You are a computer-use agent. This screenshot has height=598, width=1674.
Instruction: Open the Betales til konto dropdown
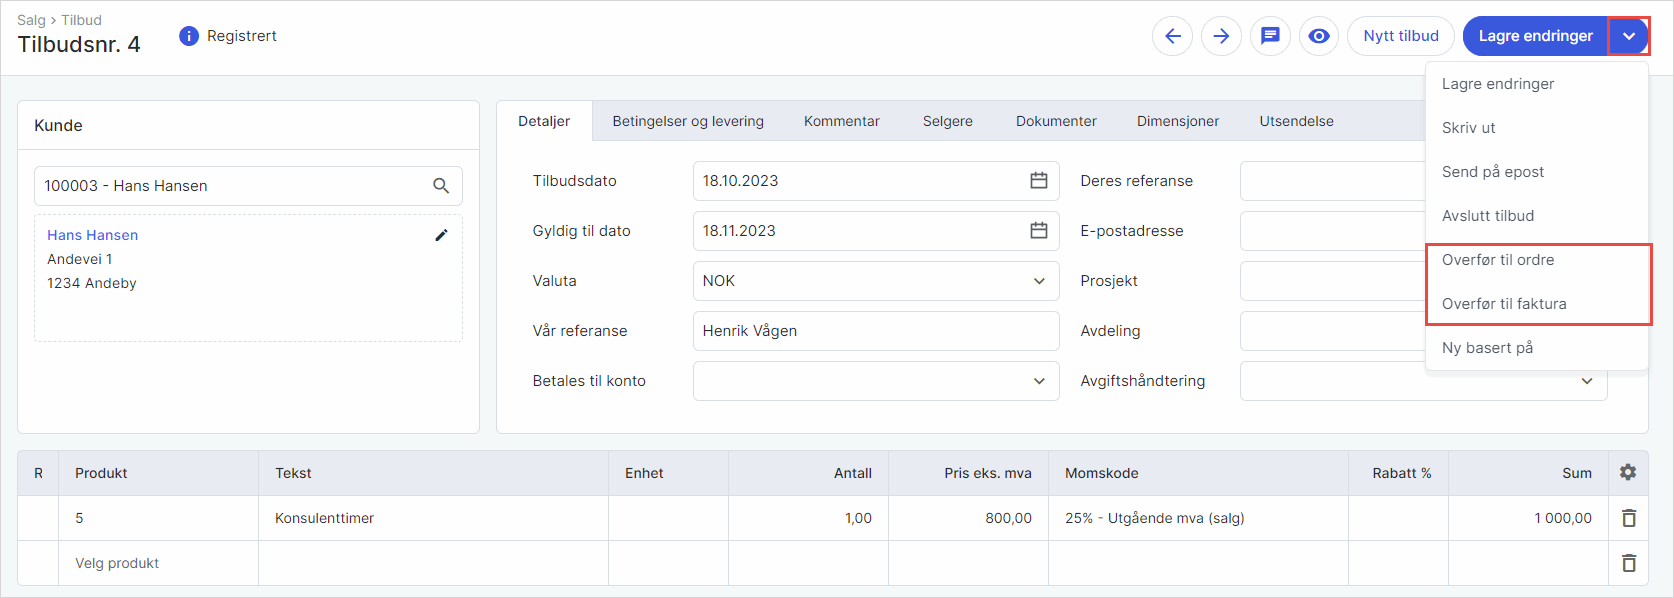tap(1039, 381)
